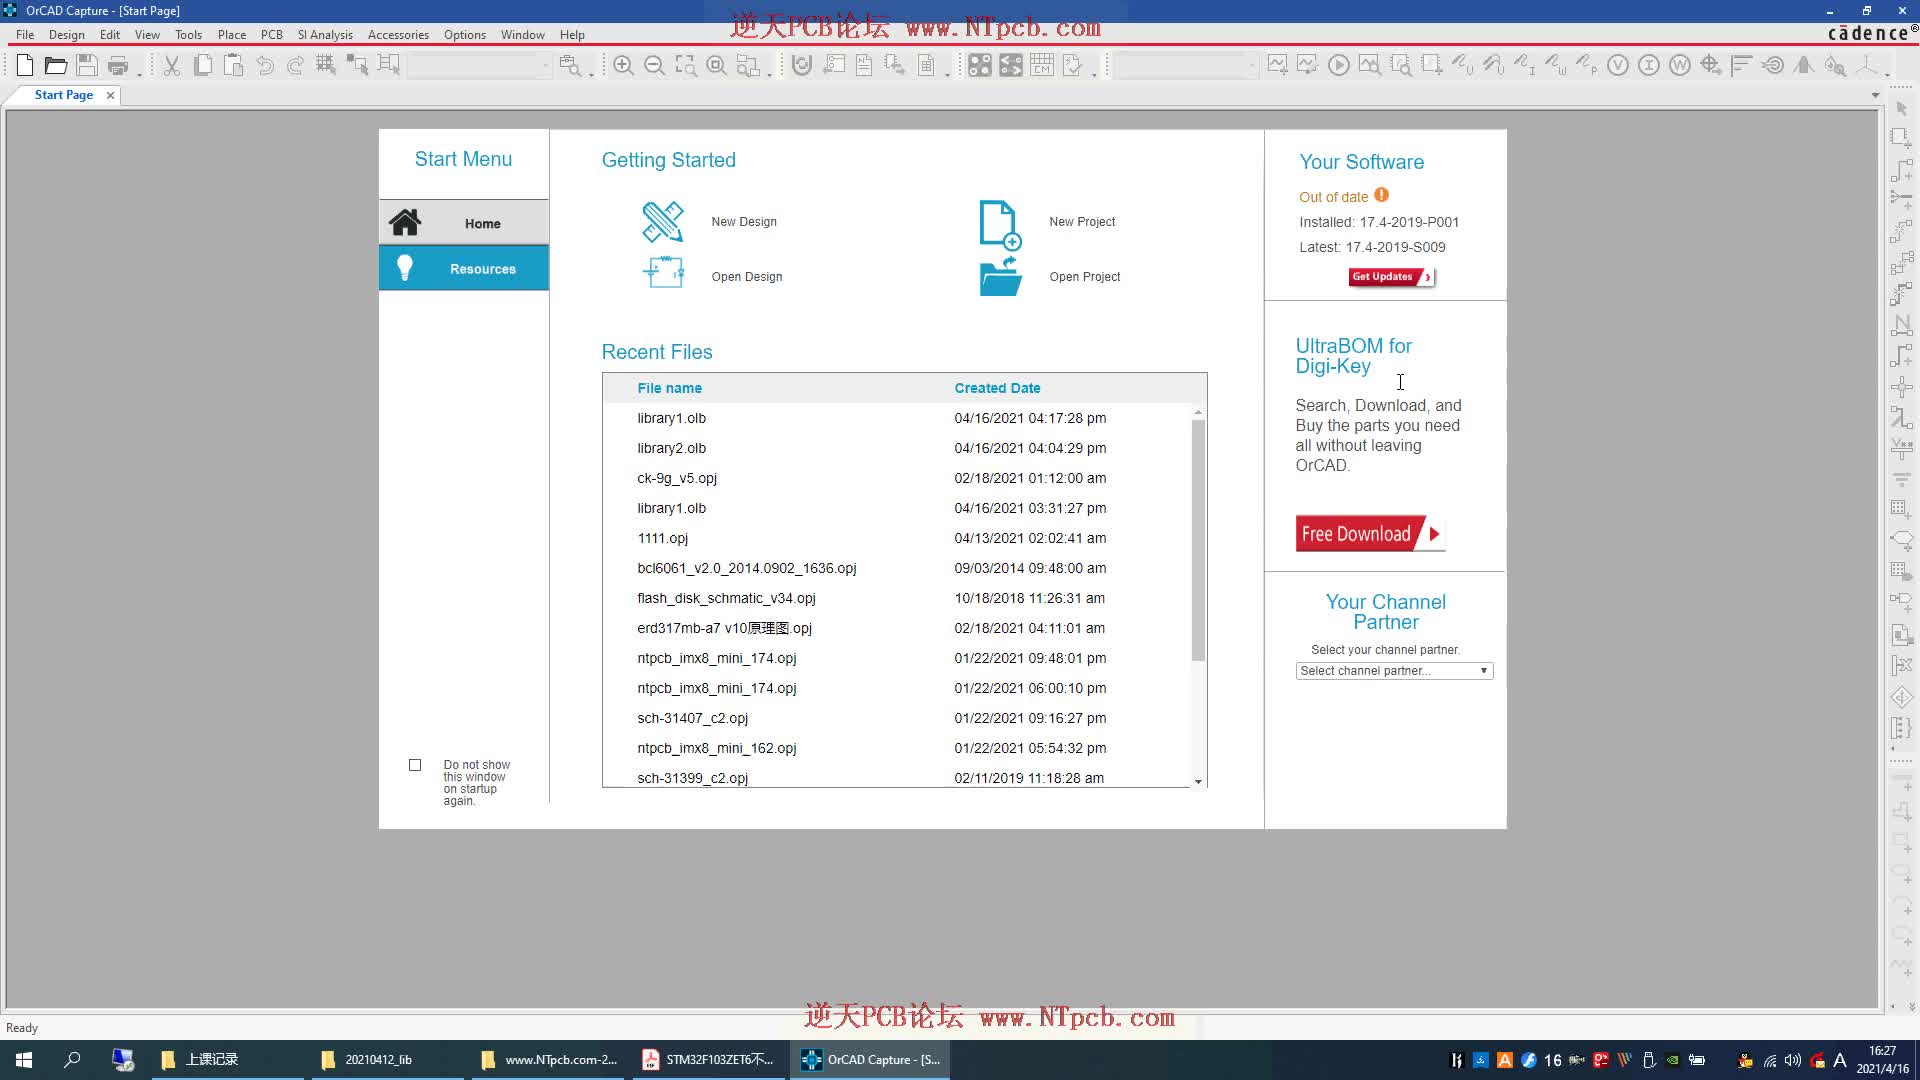Click the Zoom to Area icon
Screen dimensions: 1920x1080
pos(686,66)
